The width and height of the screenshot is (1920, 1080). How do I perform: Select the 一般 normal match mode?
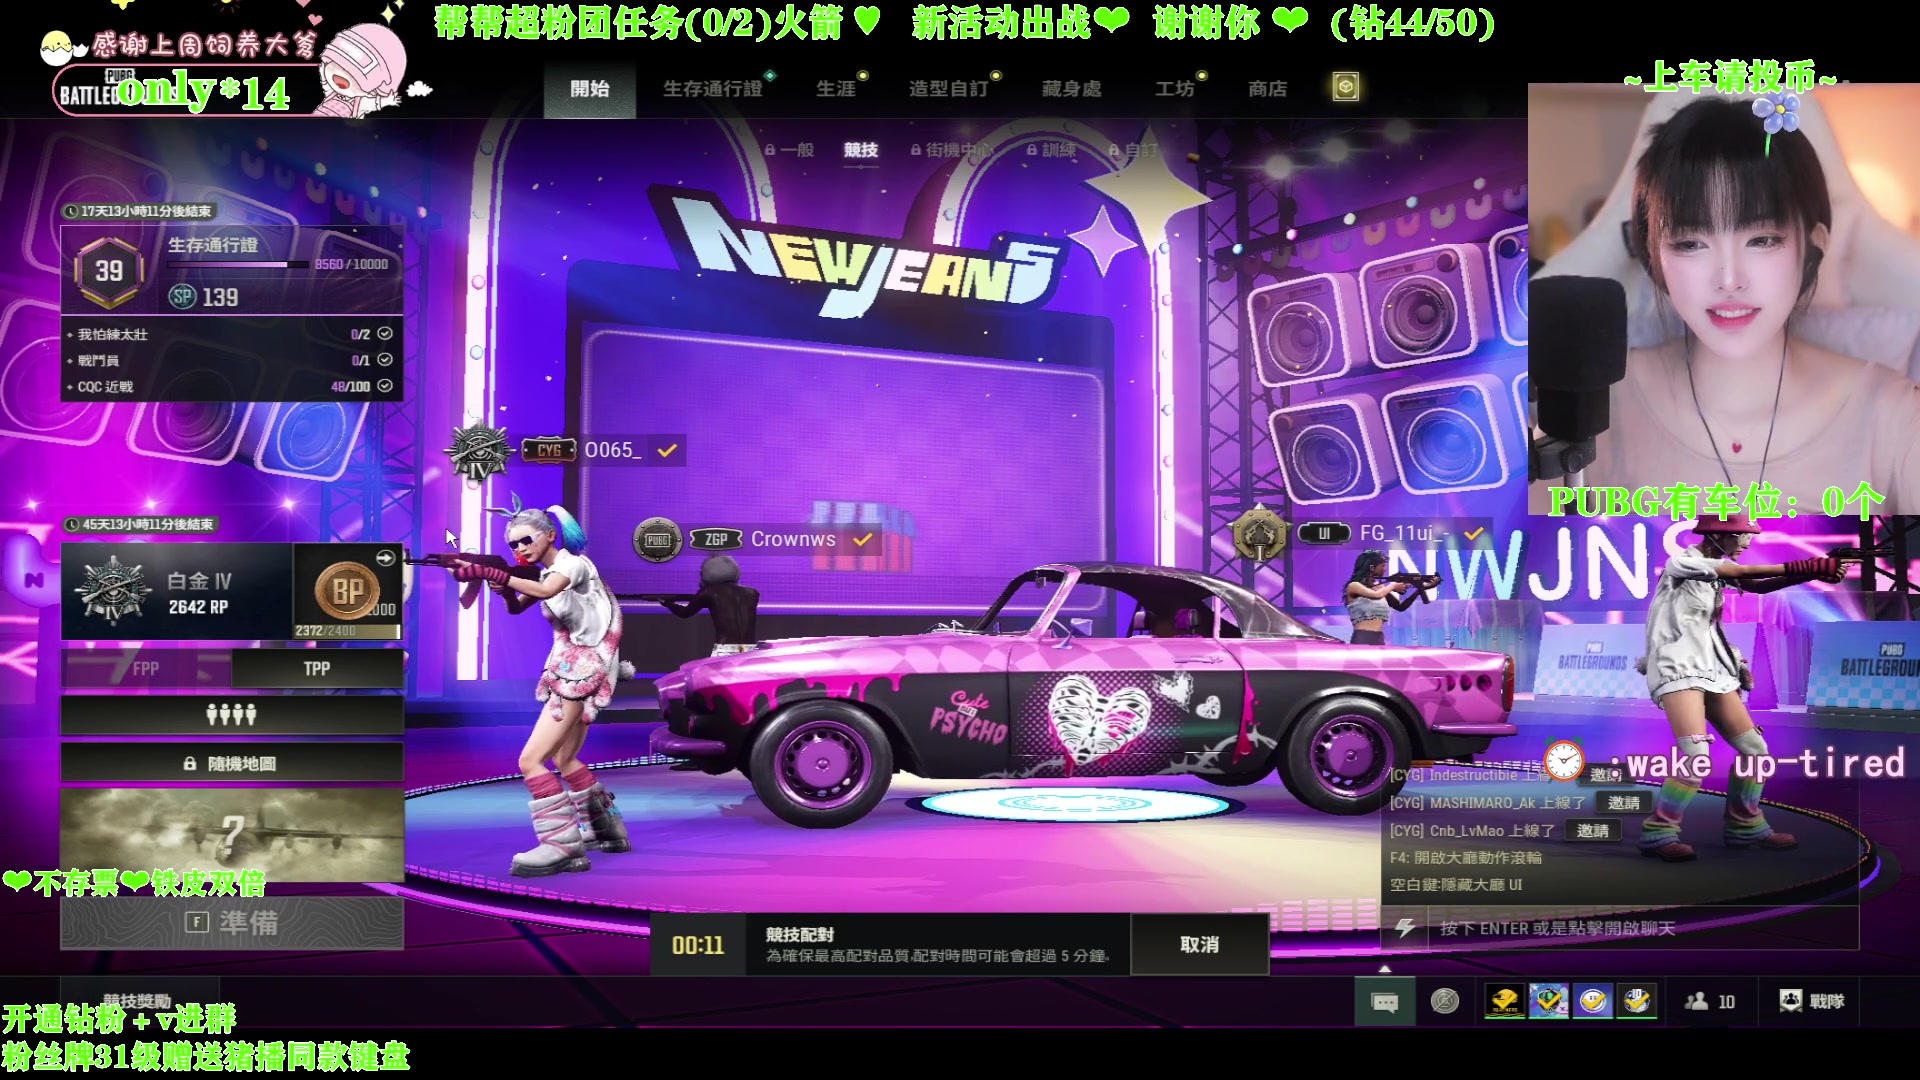point(790,150)
